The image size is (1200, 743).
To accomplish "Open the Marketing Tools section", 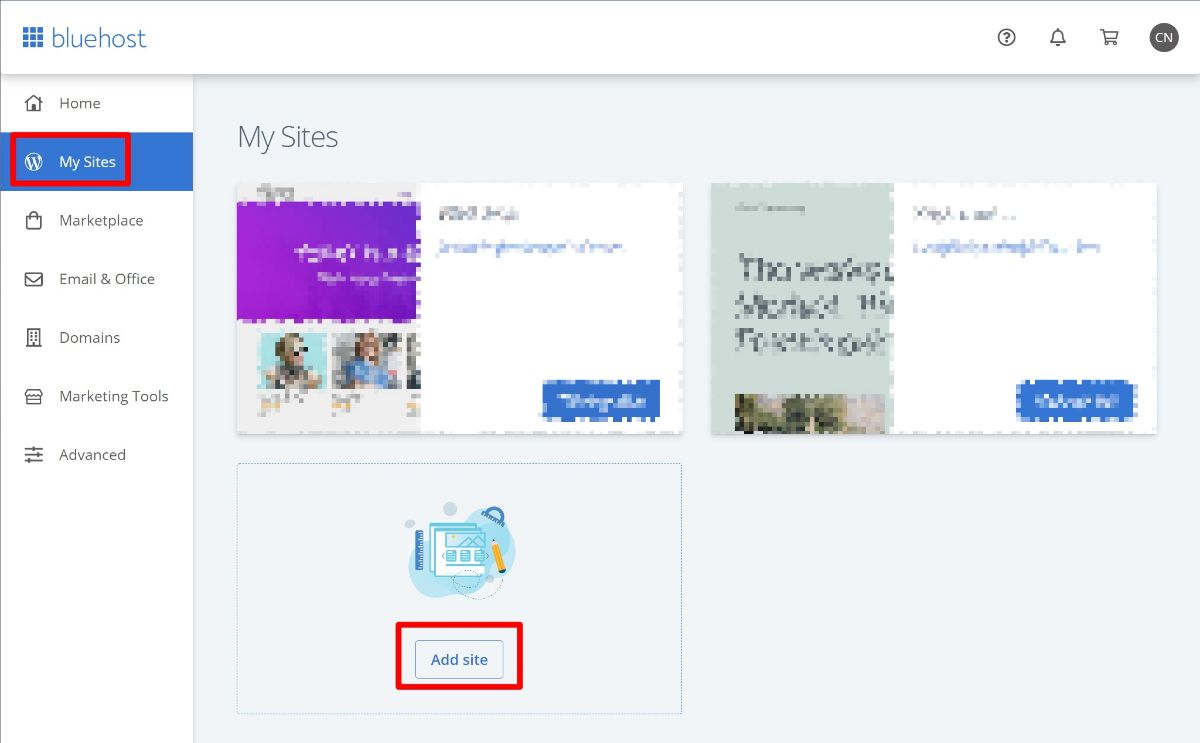I will pos(113,396).
